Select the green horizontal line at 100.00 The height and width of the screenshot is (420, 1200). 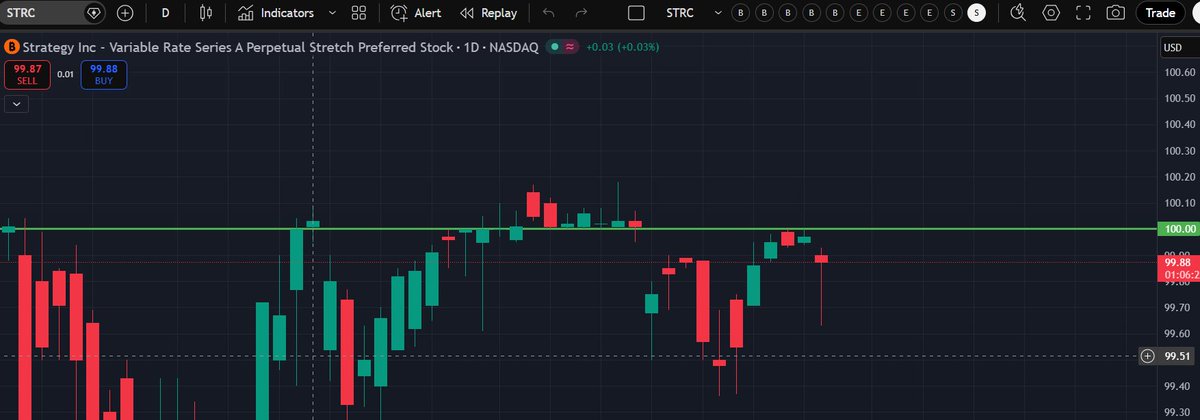tap(580, 229)
